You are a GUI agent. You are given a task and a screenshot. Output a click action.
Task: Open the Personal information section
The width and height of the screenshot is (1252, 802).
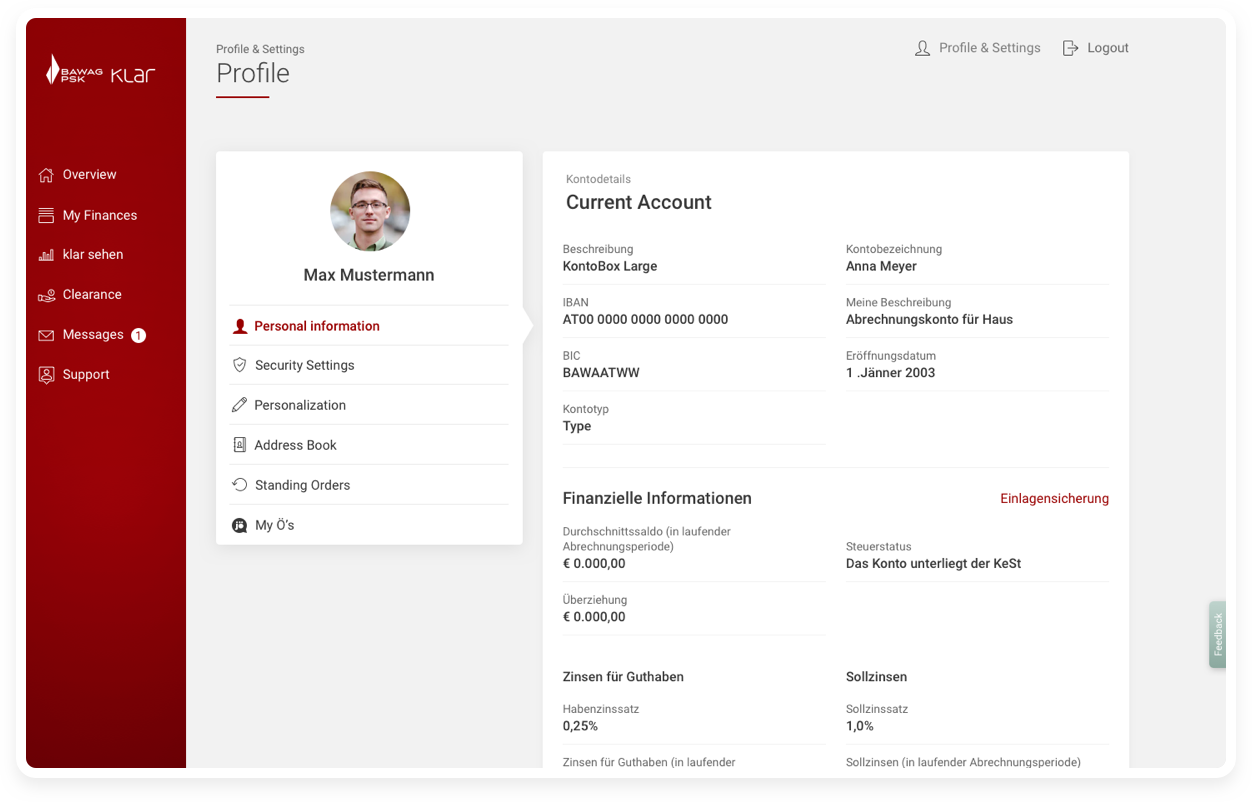[316, 326]
